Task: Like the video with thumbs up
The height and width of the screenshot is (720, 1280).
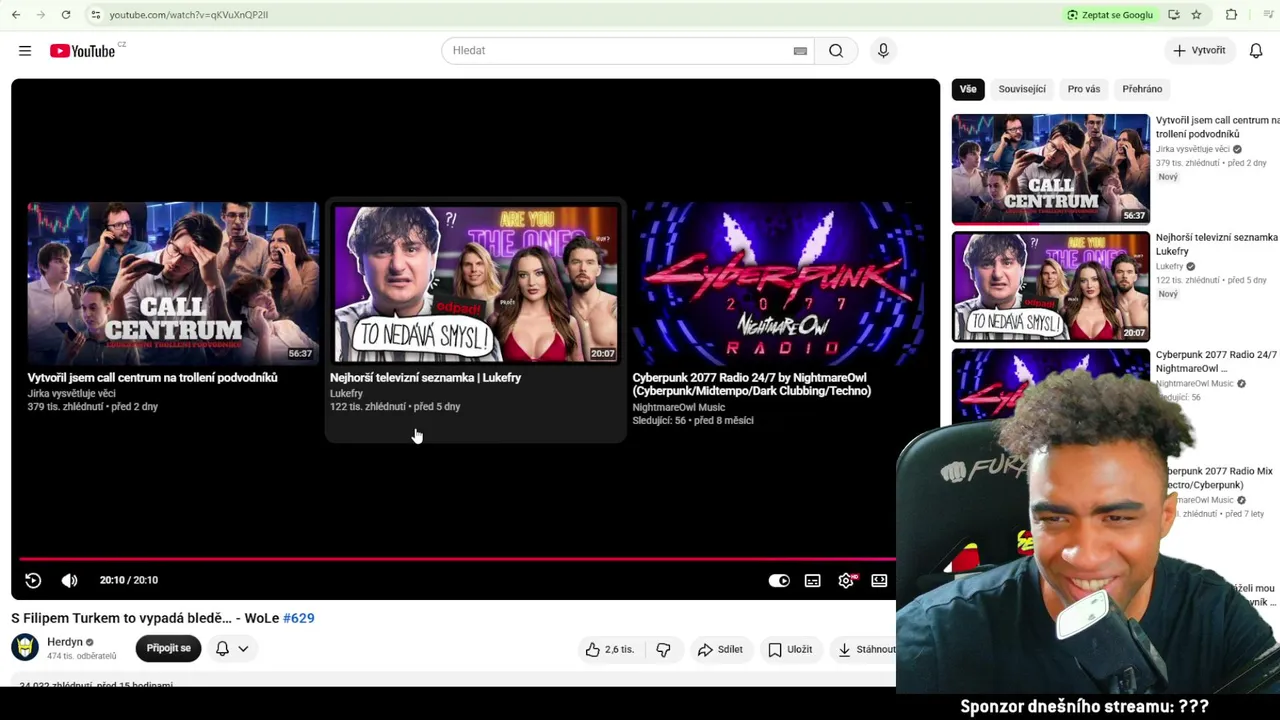Action: tap(611, 650)
